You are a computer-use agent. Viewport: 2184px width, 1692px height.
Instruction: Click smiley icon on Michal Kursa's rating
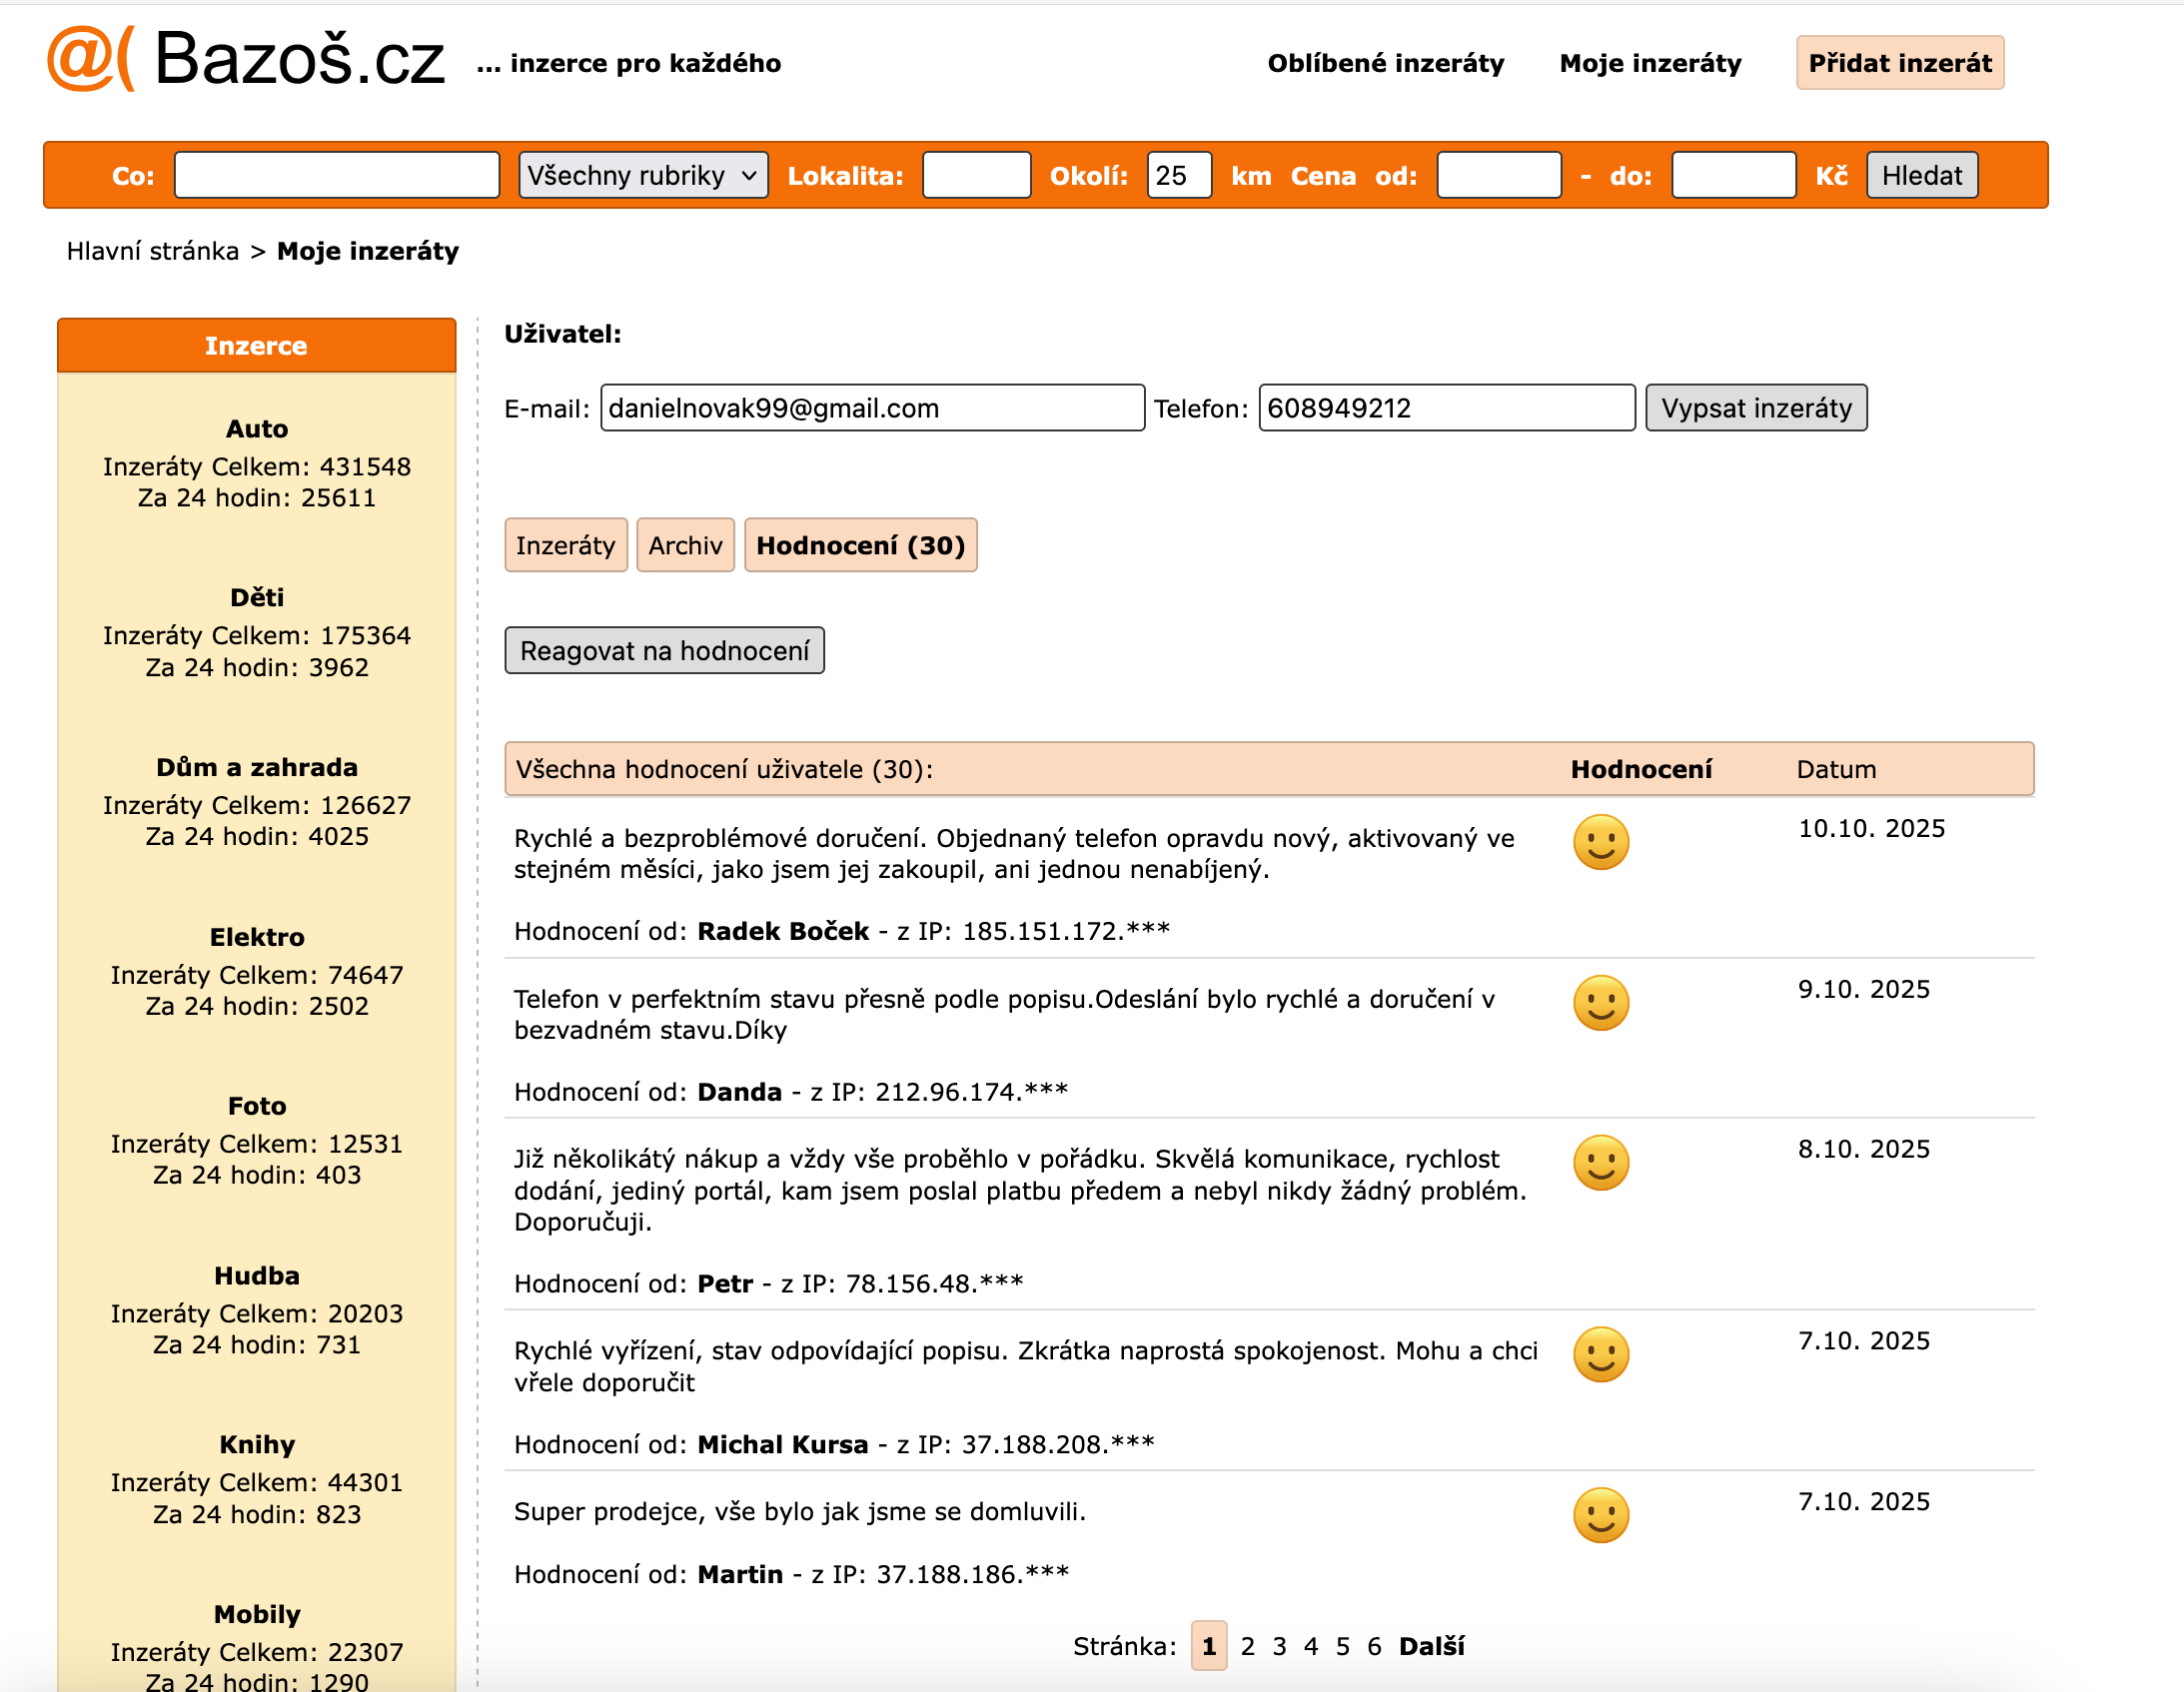tap(1600, 1354)
